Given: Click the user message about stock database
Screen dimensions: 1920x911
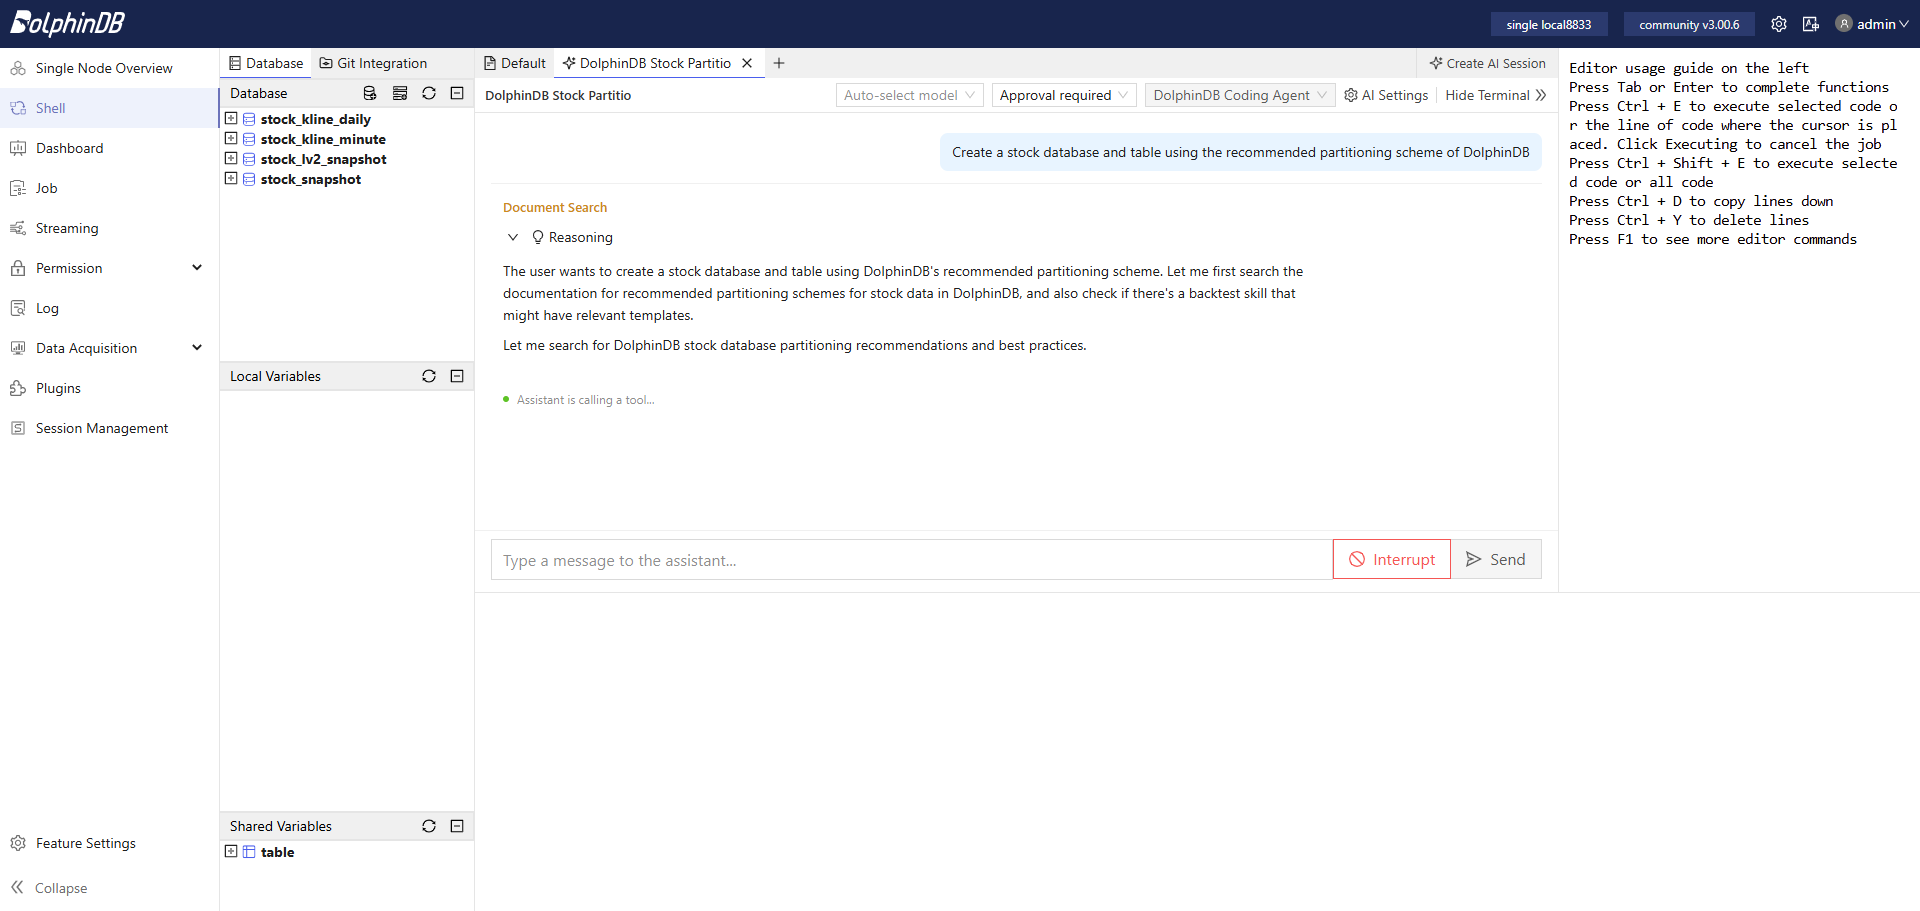Looking at the screenshot, I should tap(1240, 152).
